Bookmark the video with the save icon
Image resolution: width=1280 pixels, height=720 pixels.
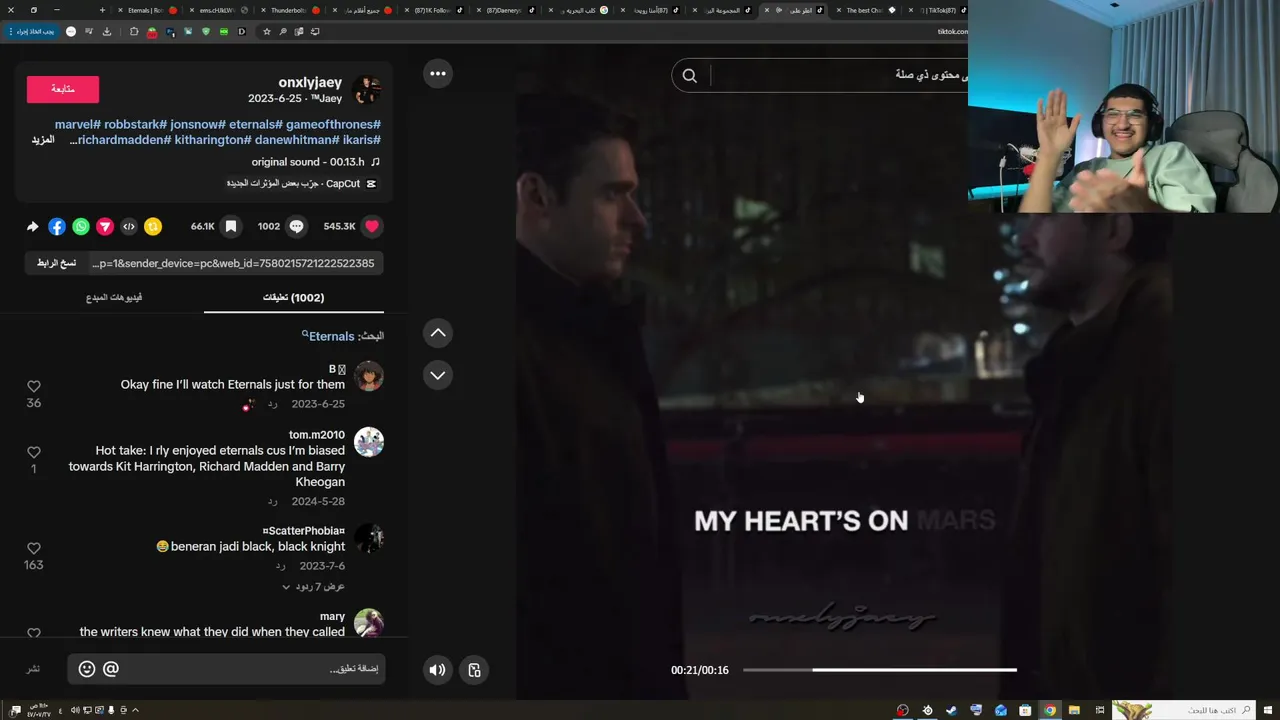(231, 226)
